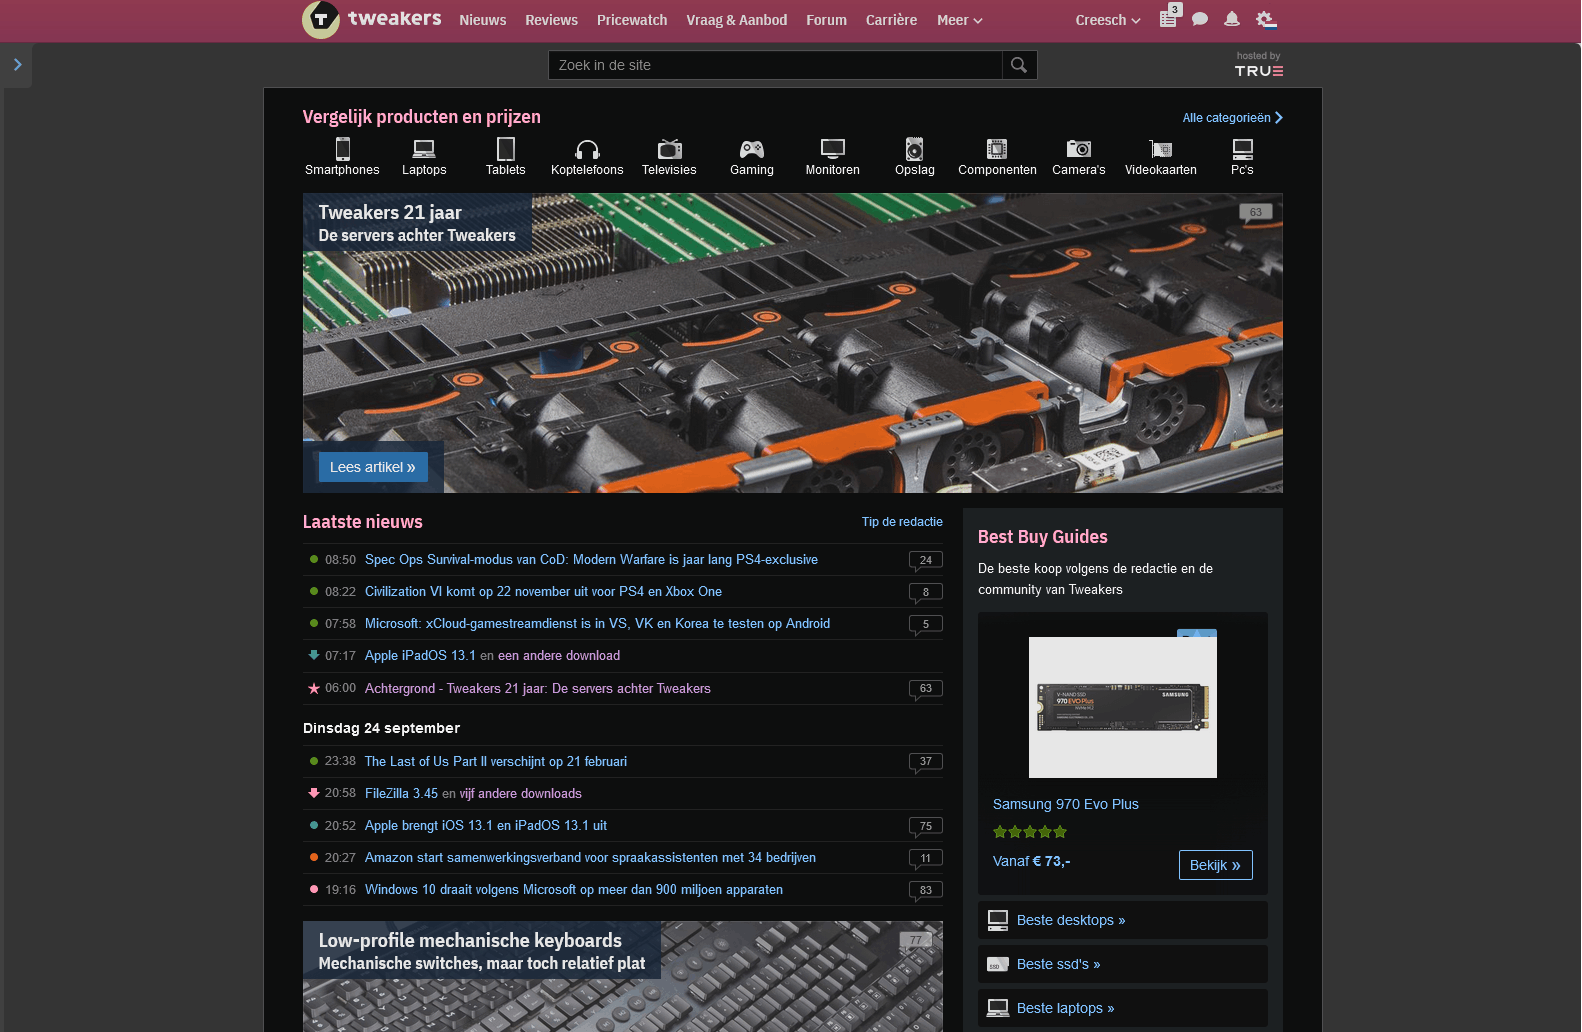
Task: Open comment count 5 for xCloud article
Action: pos(926,624)
